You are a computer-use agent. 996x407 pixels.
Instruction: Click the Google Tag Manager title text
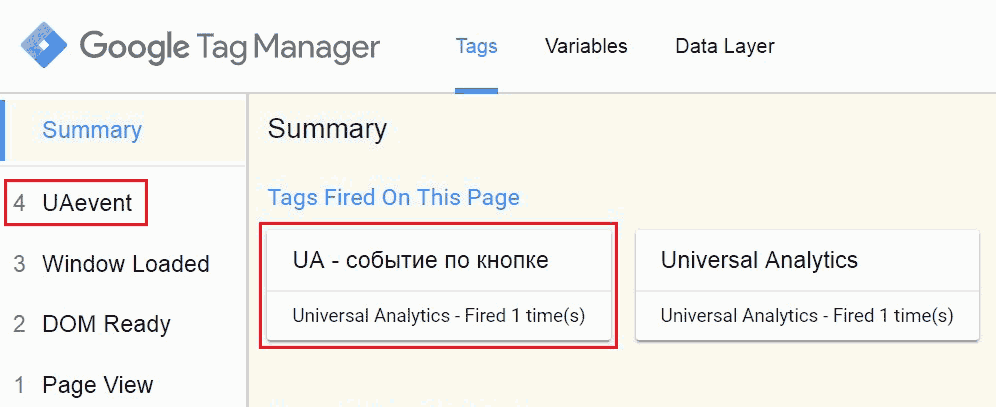229,46
